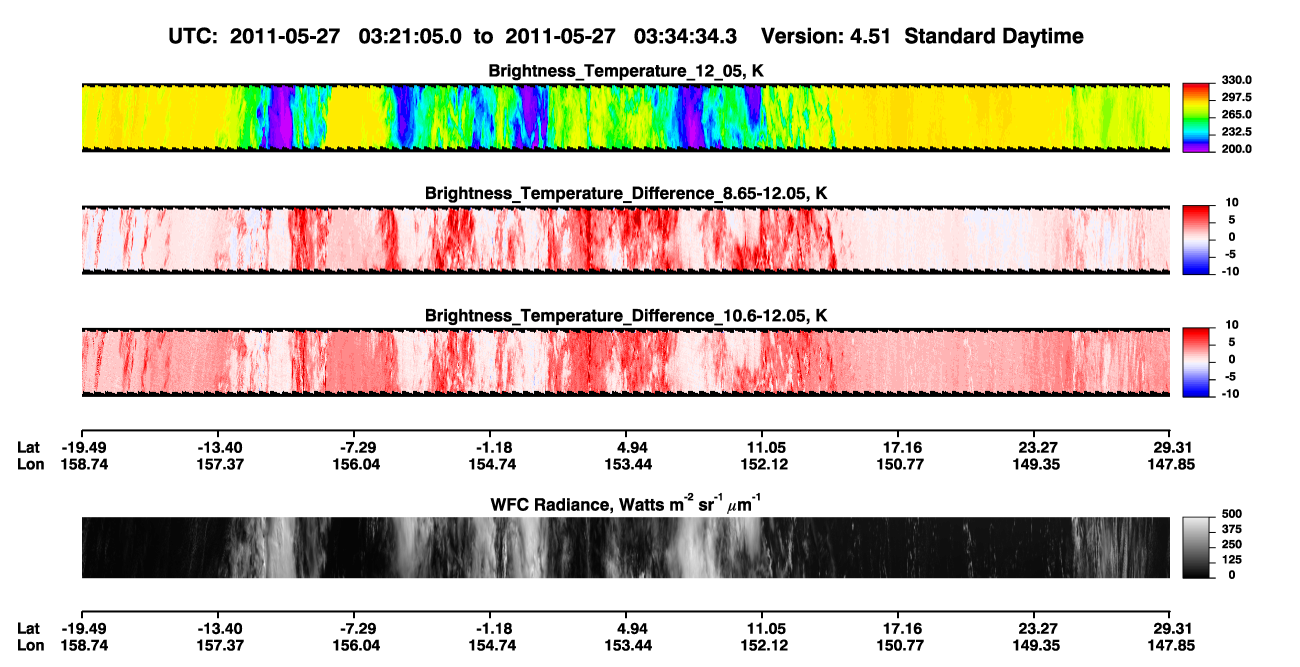Click the 'Brightness_Temperature_Difference_8.65-12.05, K' title

coord(626,193)
